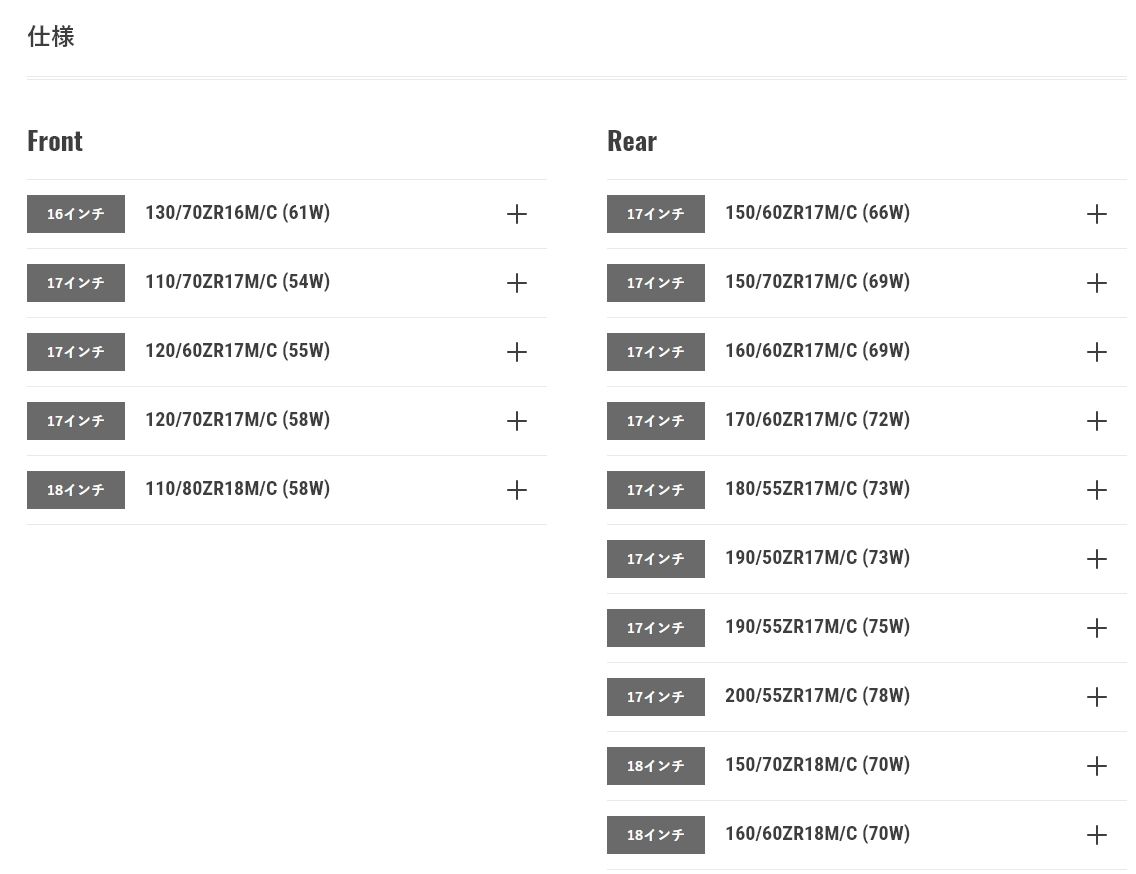The height and width of the screenshot is (874, 1136).
Task: Click the 200/55ZR17M/C (78W) size text
Action: [817, 696]
